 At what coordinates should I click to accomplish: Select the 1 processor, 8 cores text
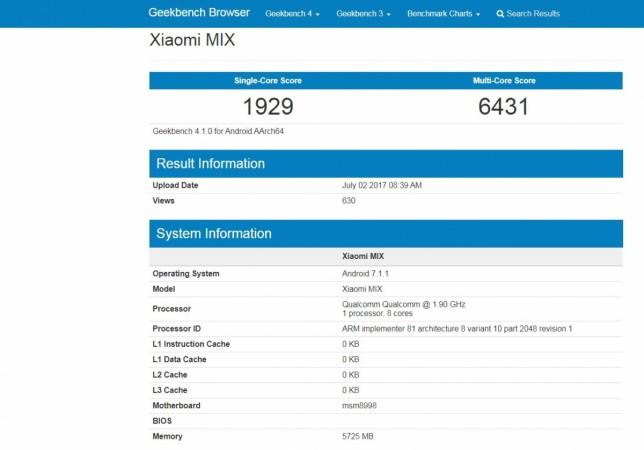(377, 313)
